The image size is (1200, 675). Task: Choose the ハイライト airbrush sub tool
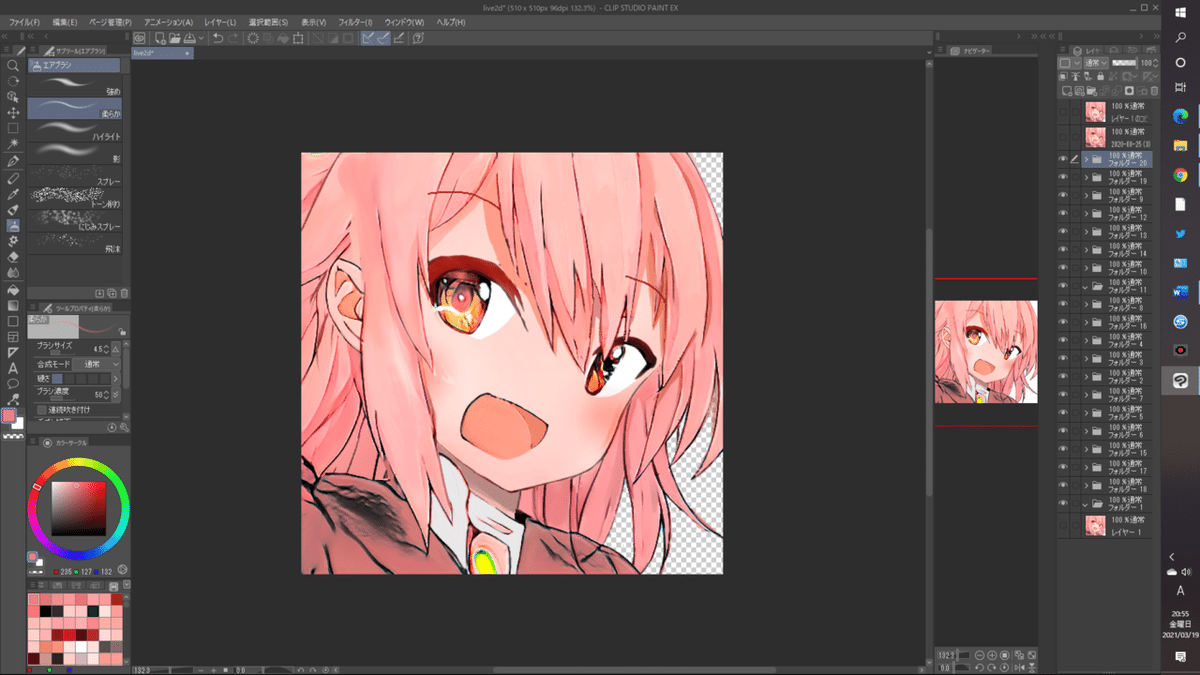pyautogui.click(x=75, y=129)
